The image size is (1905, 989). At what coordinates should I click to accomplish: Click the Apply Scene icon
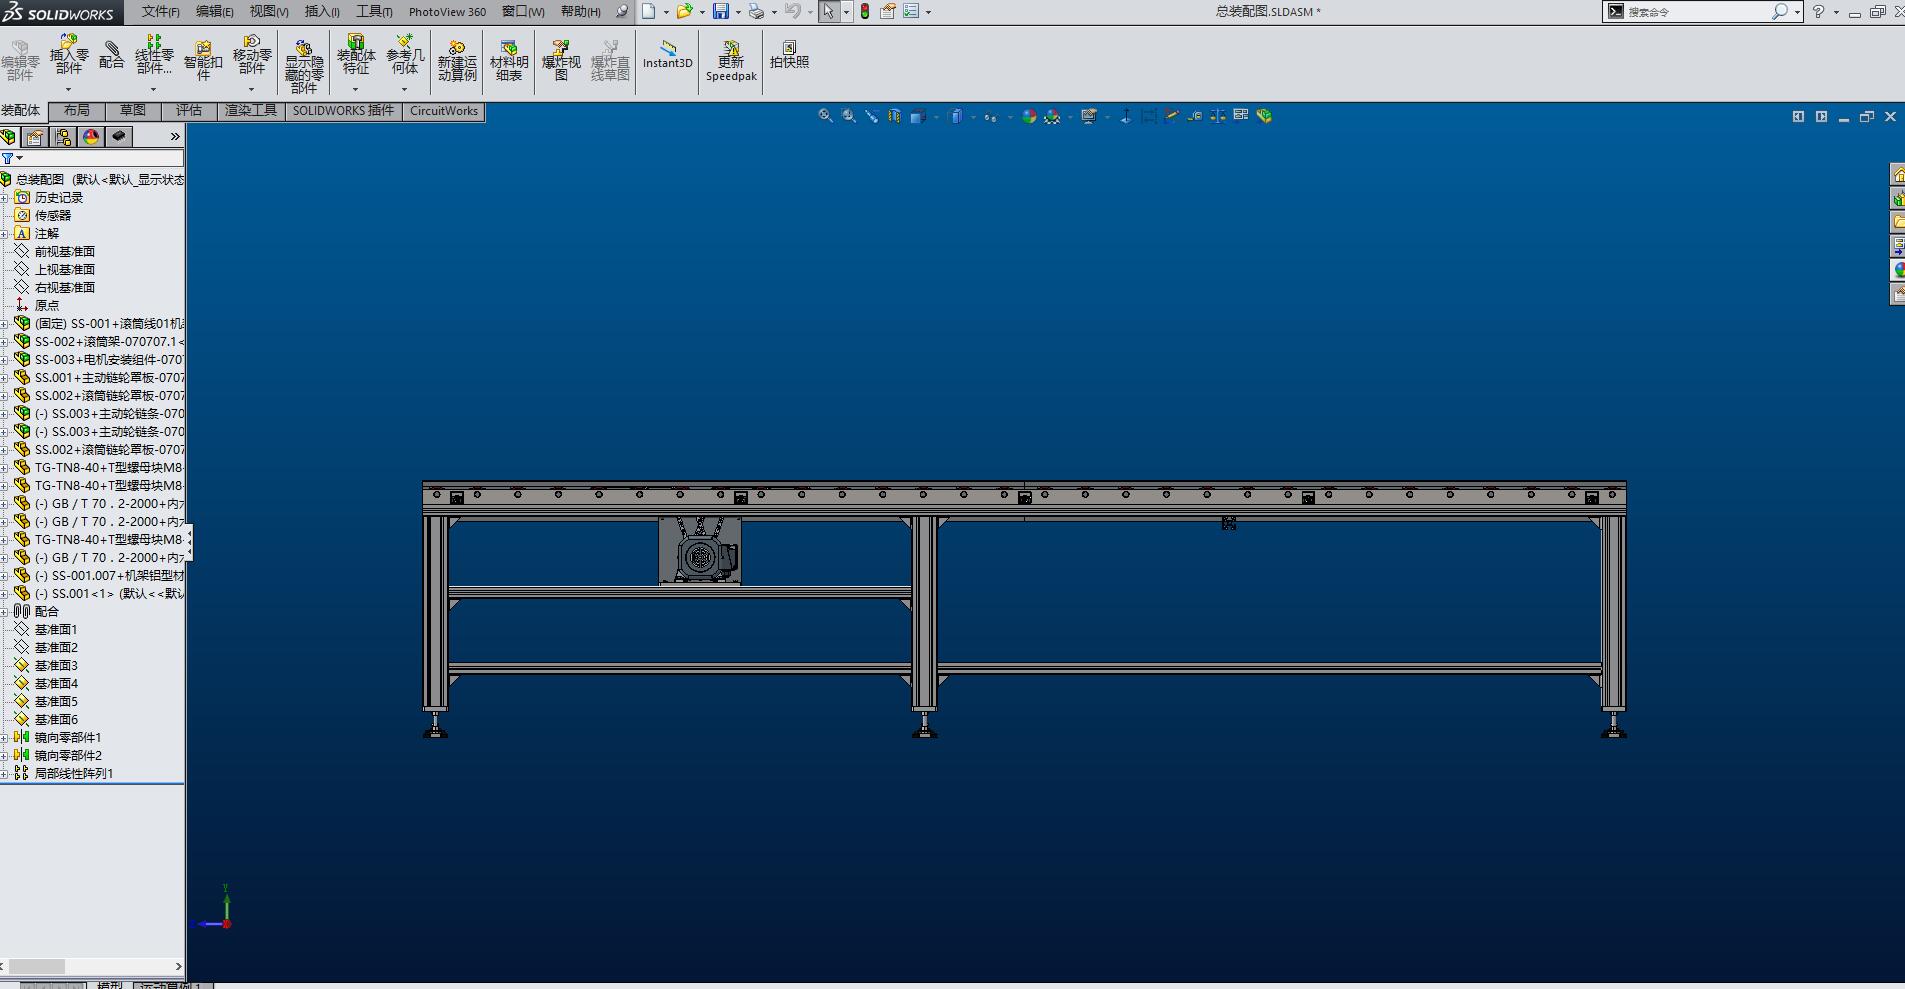[x=1052, y=116]
